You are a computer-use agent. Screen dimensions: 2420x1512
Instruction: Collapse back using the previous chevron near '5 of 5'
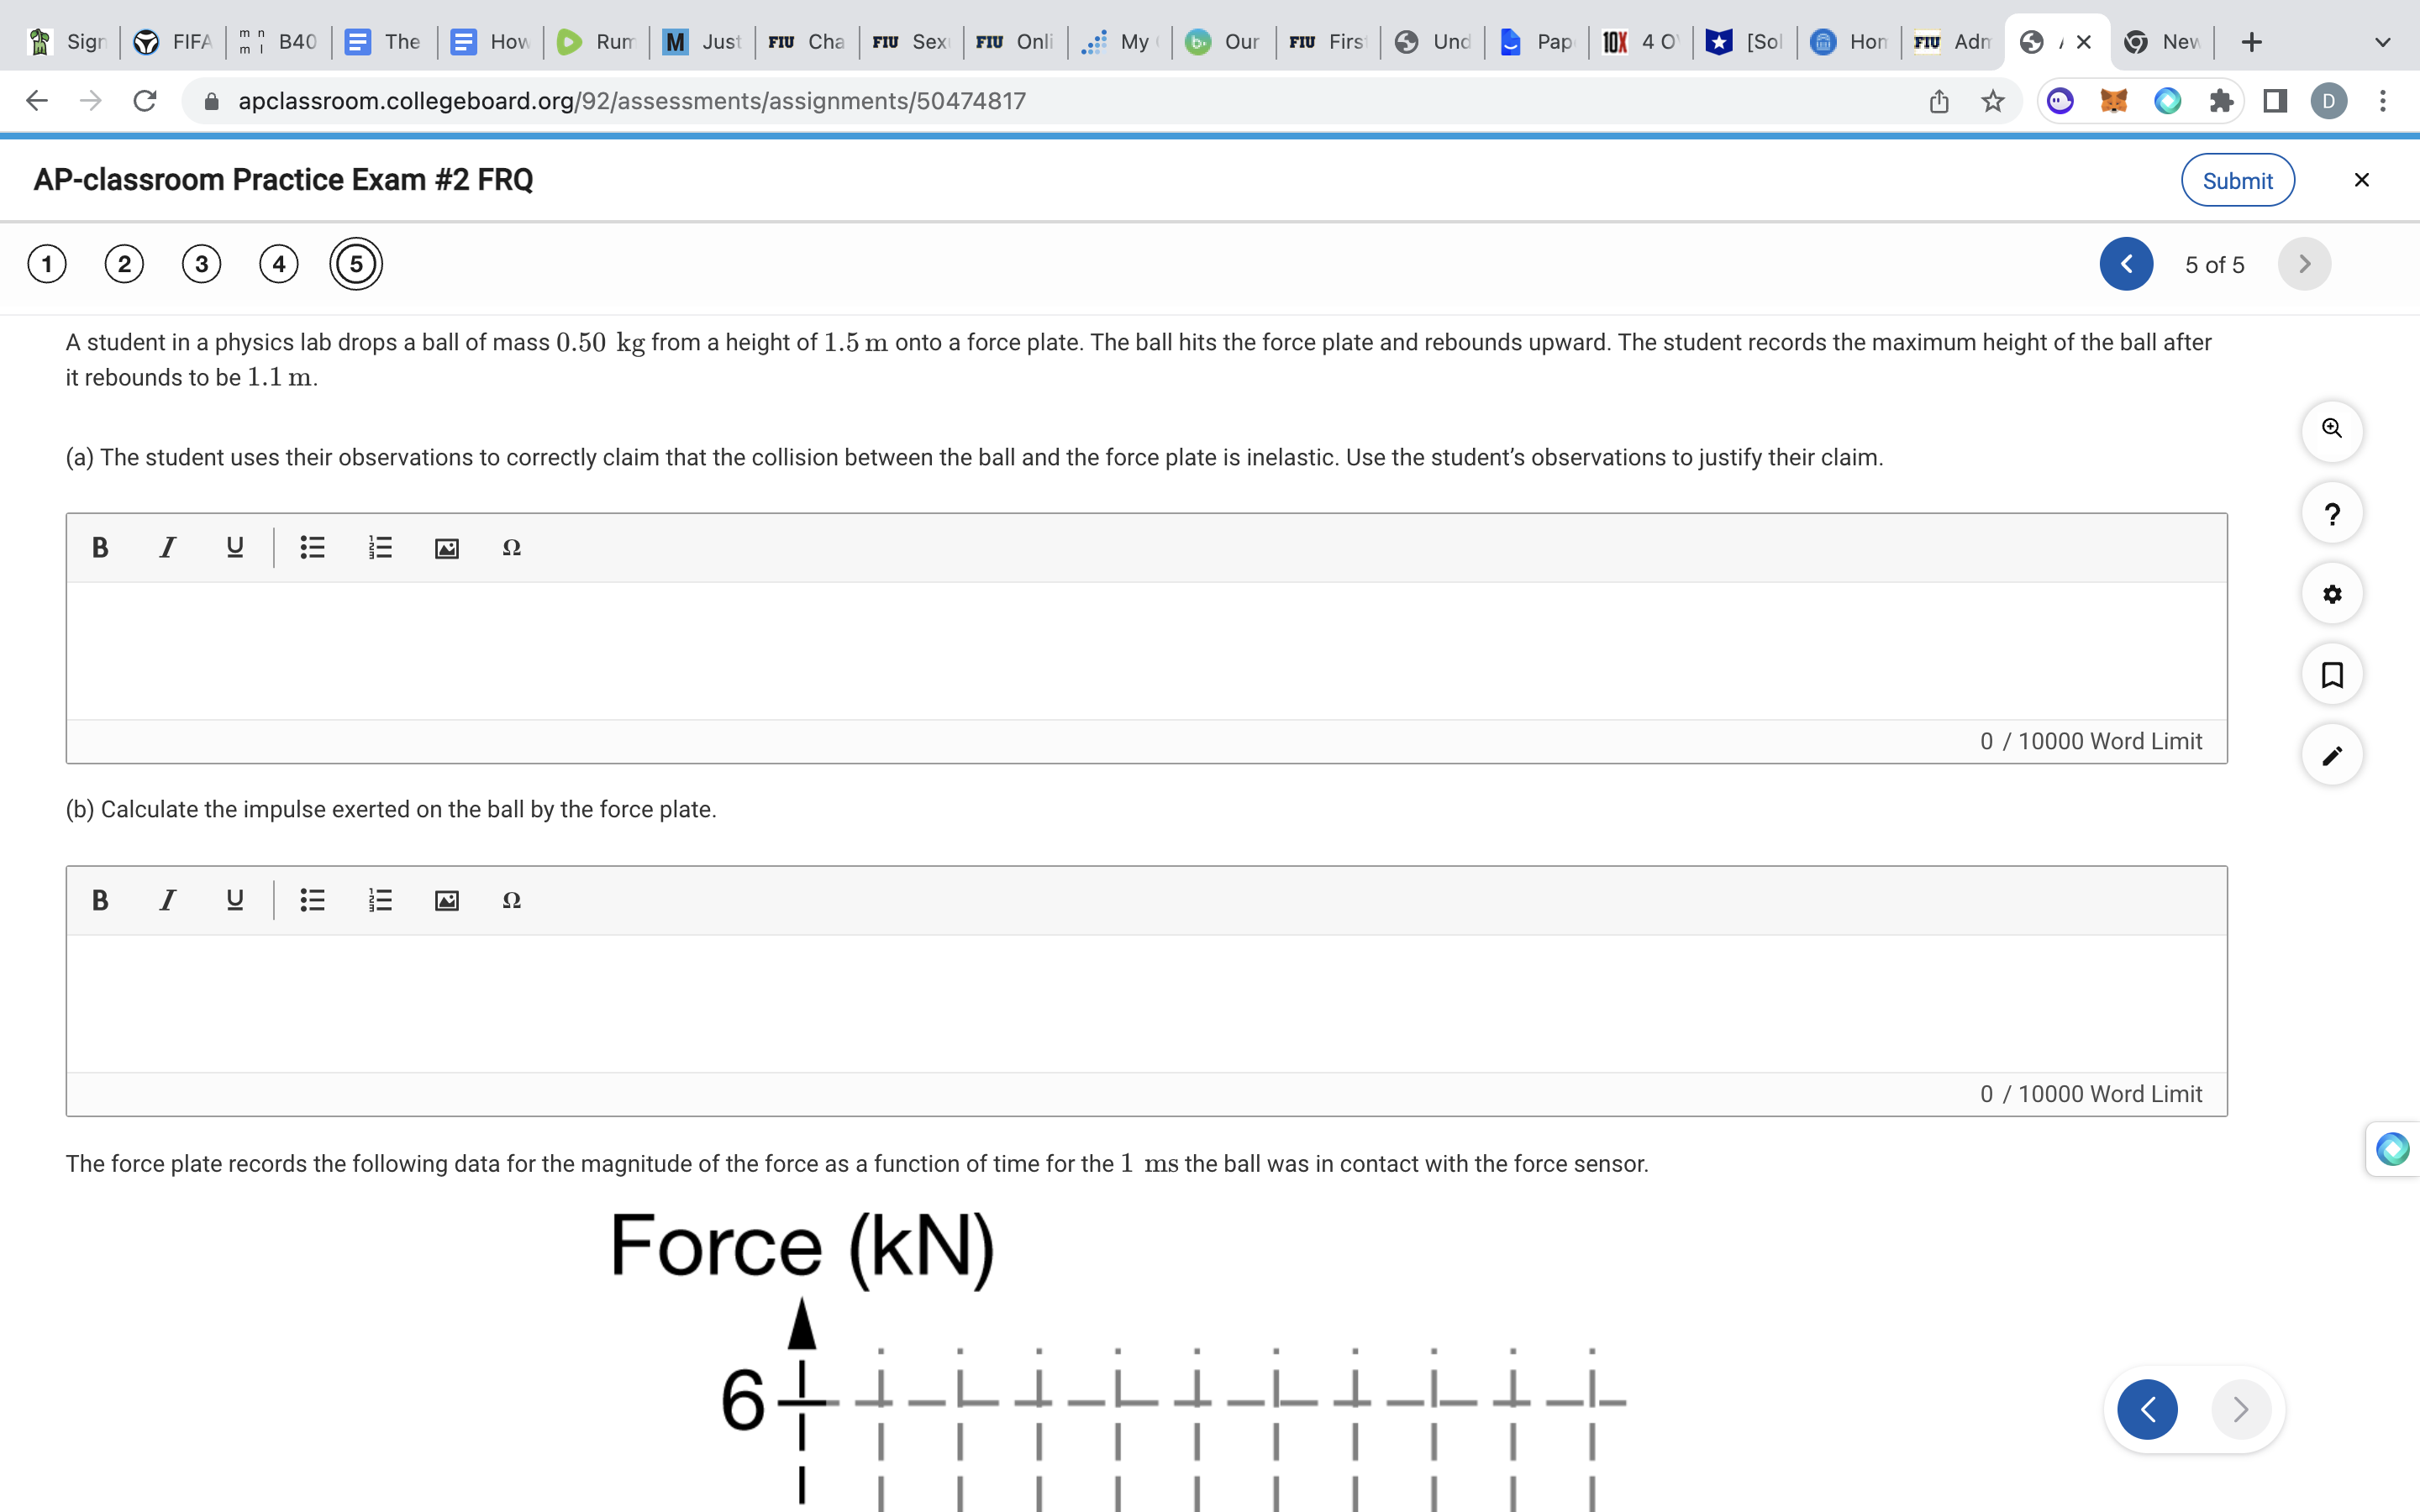2127,263
